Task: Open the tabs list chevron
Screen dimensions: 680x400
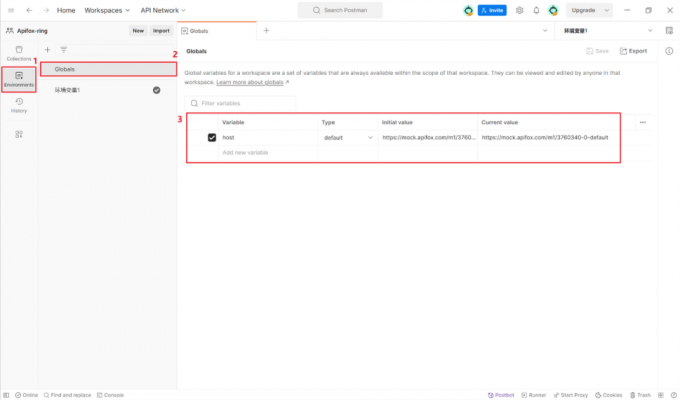Action: [x=545, y=30]
